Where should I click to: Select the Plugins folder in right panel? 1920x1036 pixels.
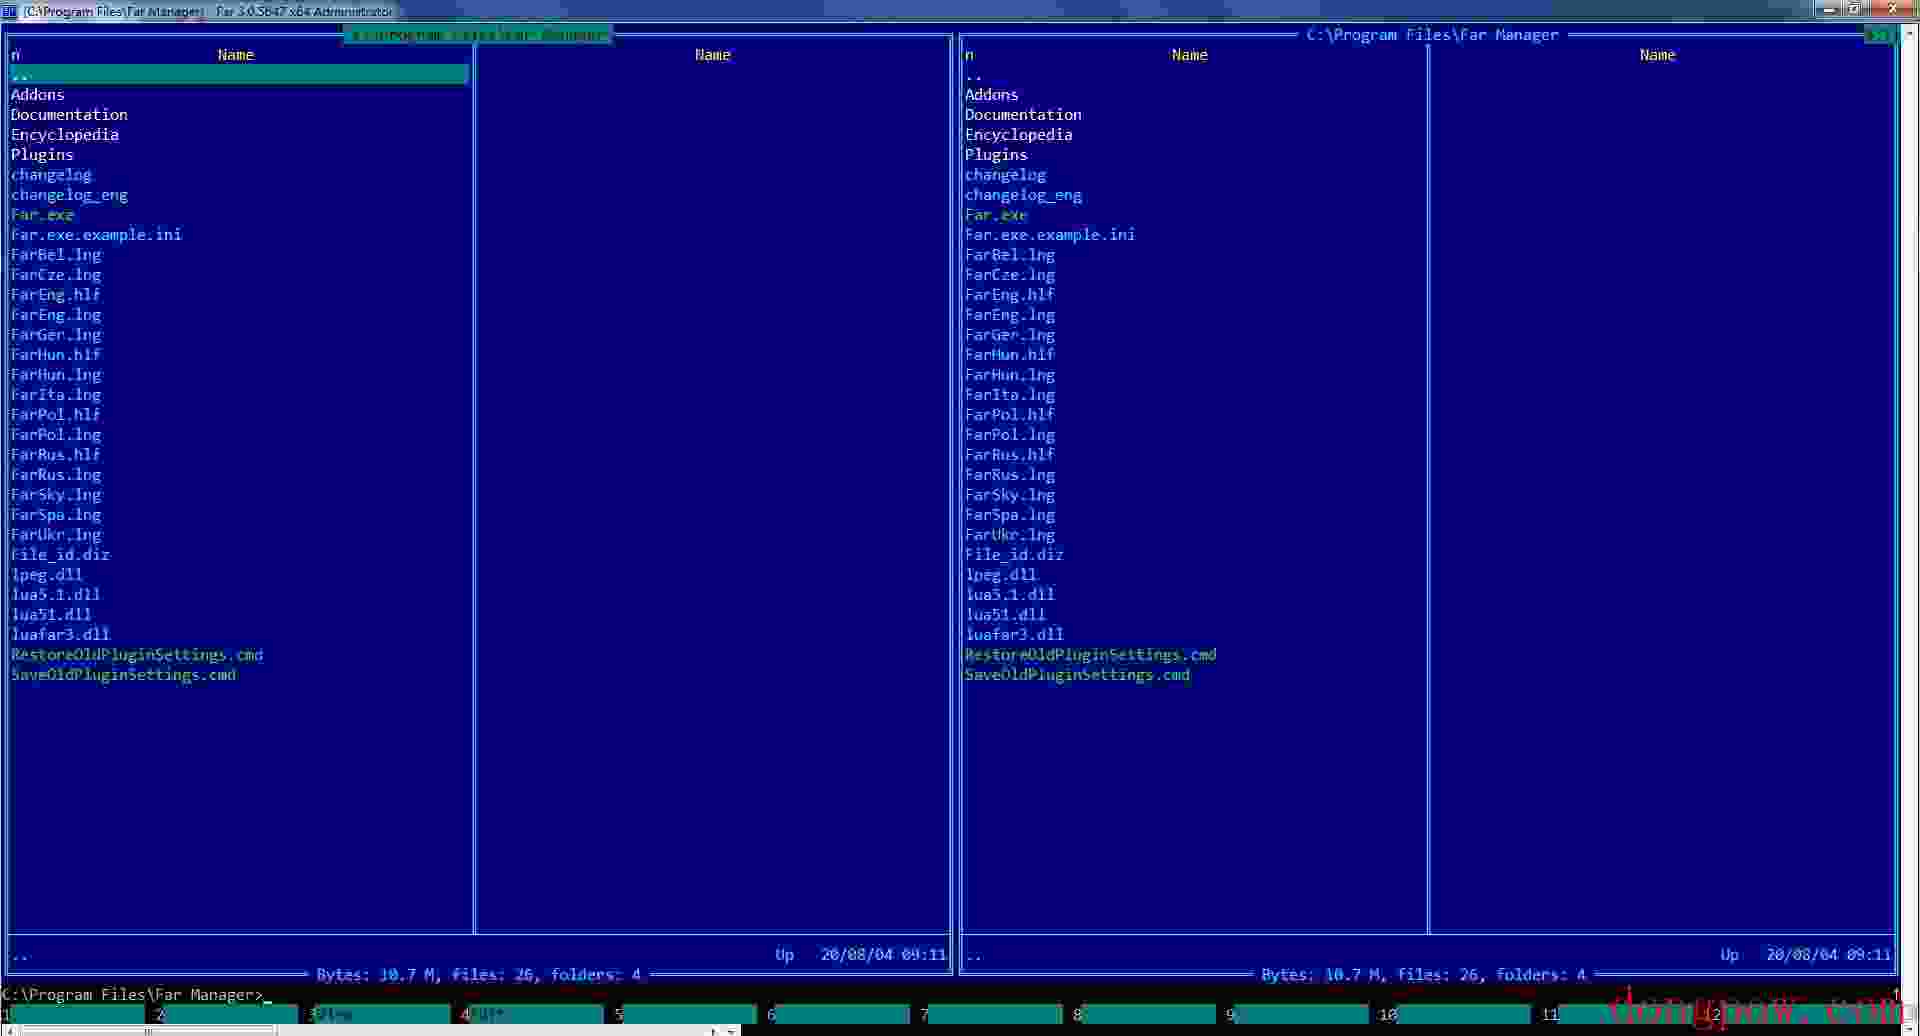click(x=996, y=155)
